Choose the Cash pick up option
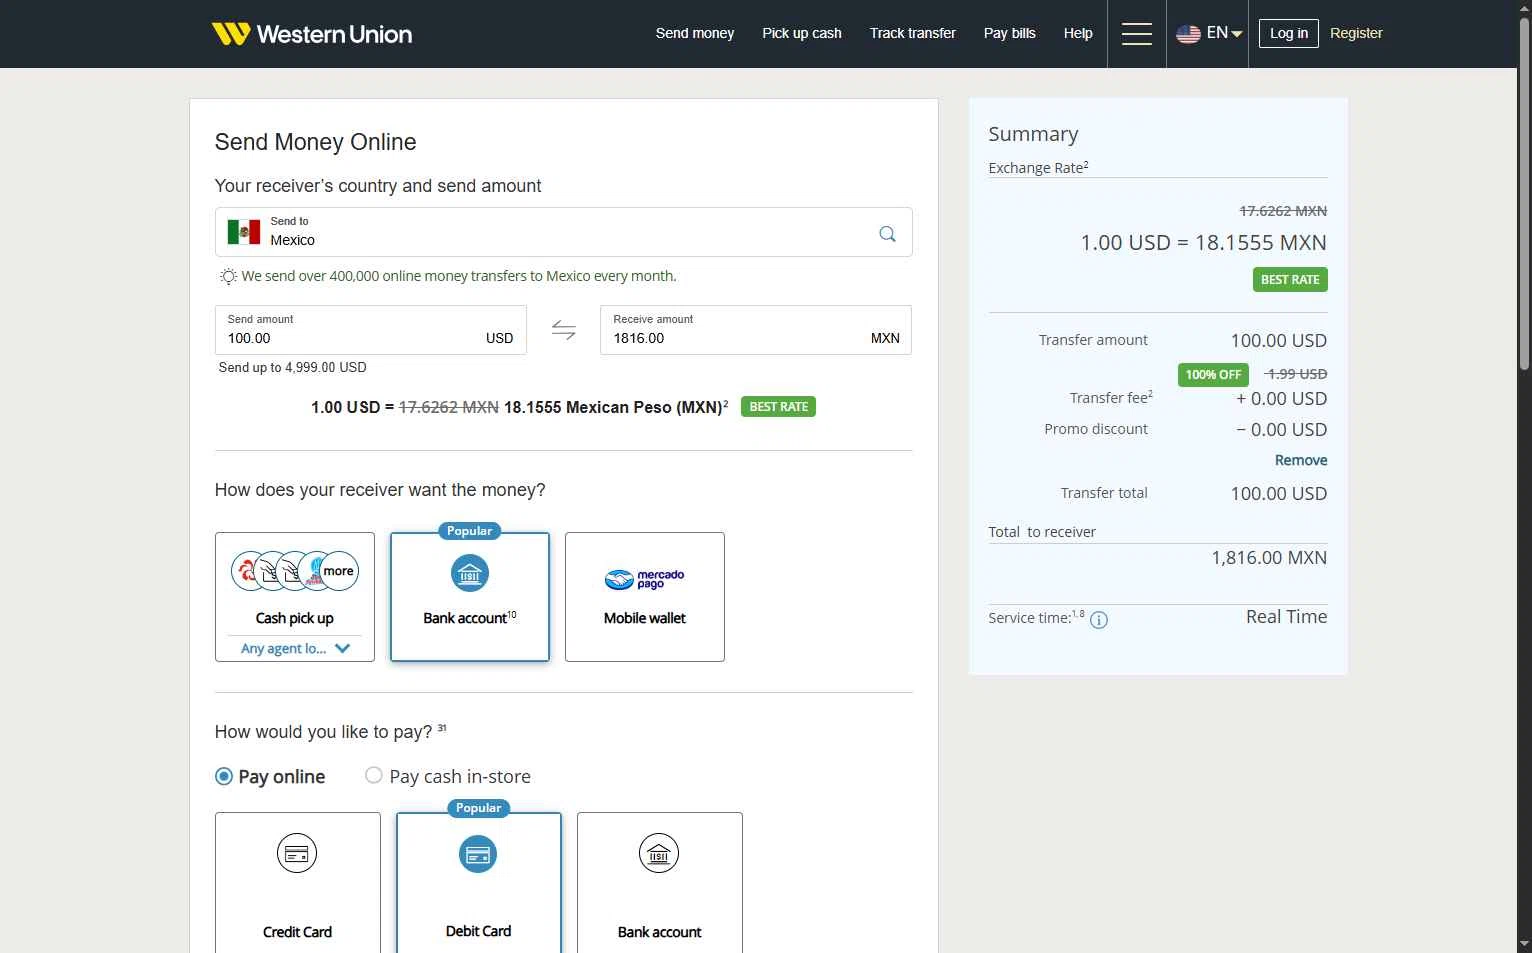Image resolution: width=1532 pixels, height=953 pixels. pyautogui.click(x=295, y=597)
